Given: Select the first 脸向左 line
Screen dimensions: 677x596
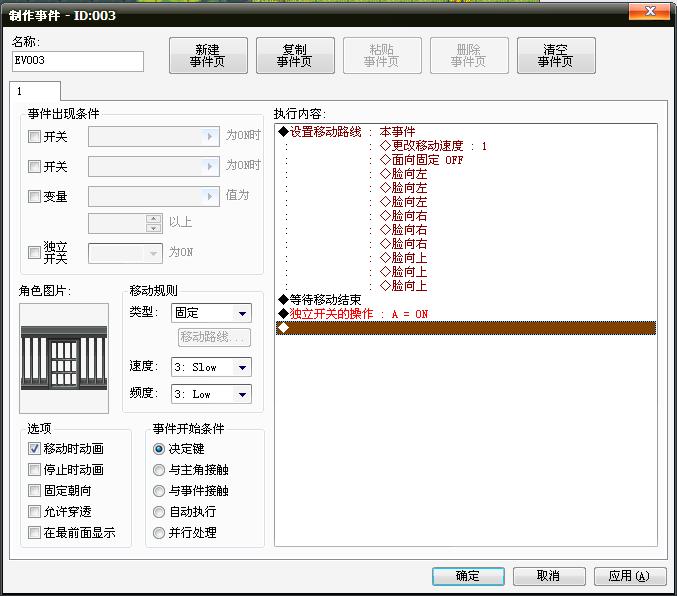Looking at the screenshot, I should 466,174.
